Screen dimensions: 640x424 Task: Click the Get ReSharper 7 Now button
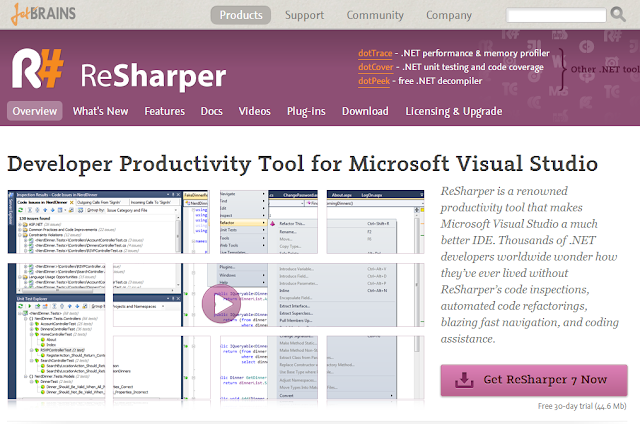tap(534, 380)
